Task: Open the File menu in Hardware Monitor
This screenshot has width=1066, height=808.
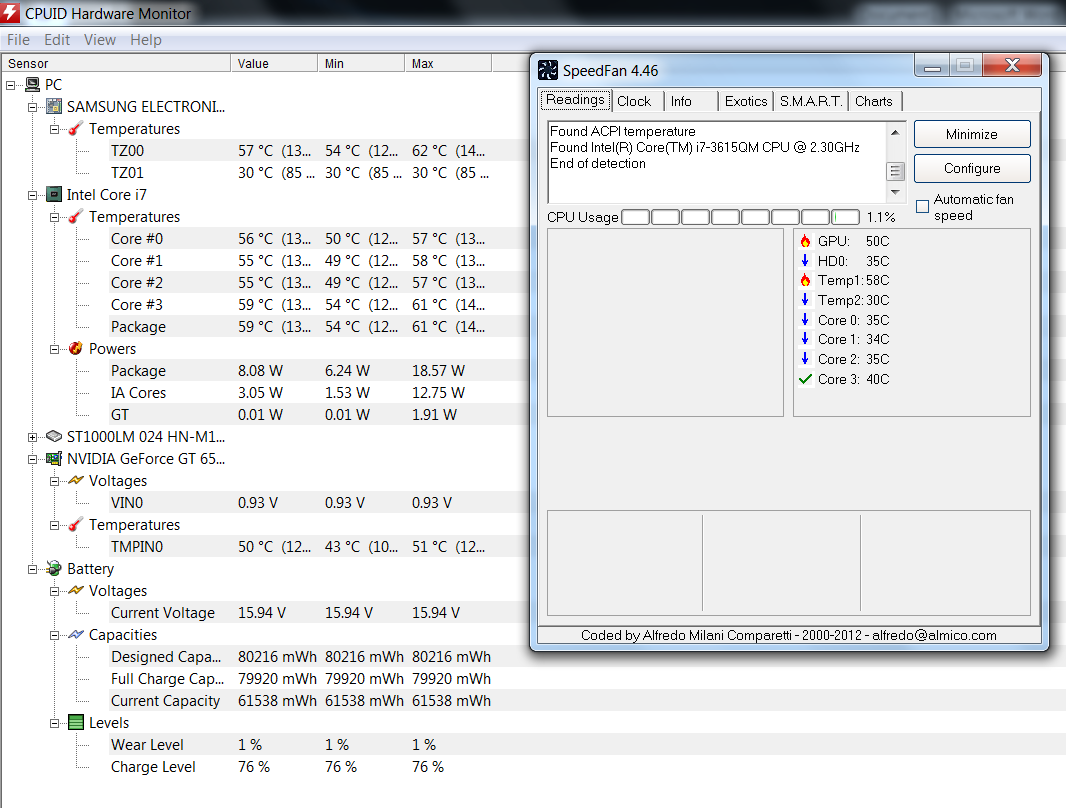Action: pos(18,40)
